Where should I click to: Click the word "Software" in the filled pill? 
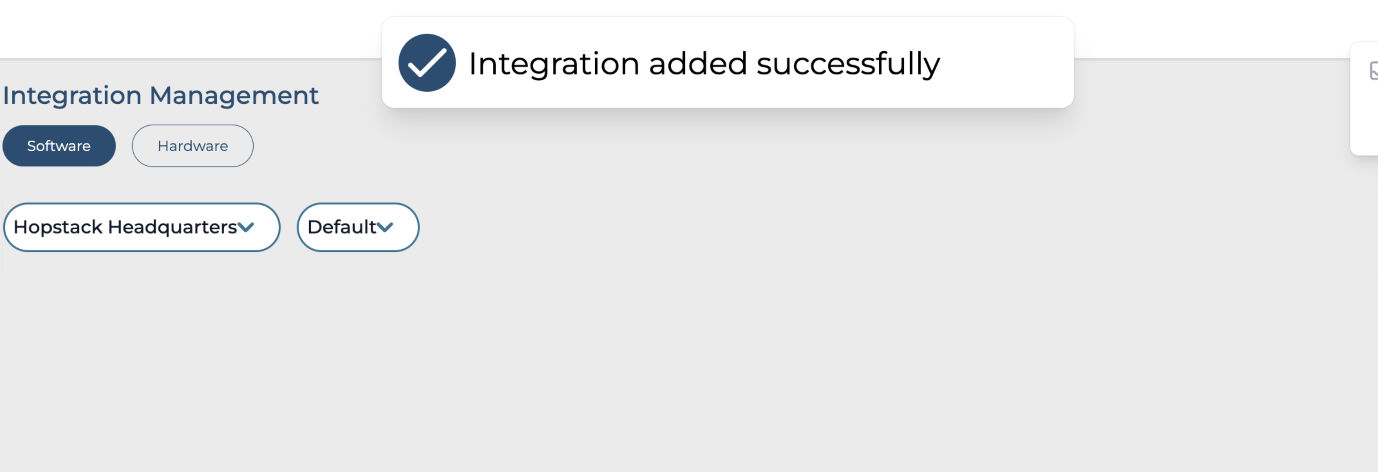click(59, 146)
